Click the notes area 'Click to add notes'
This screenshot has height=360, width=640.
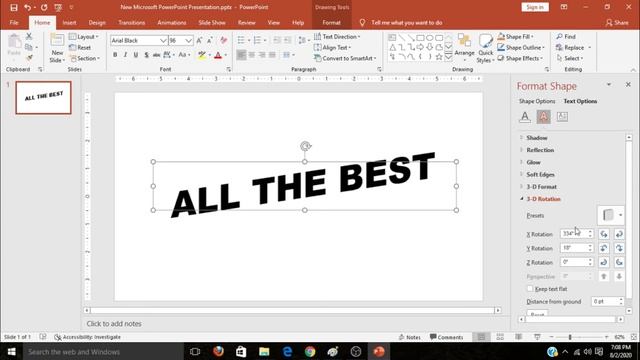point(114,324)
